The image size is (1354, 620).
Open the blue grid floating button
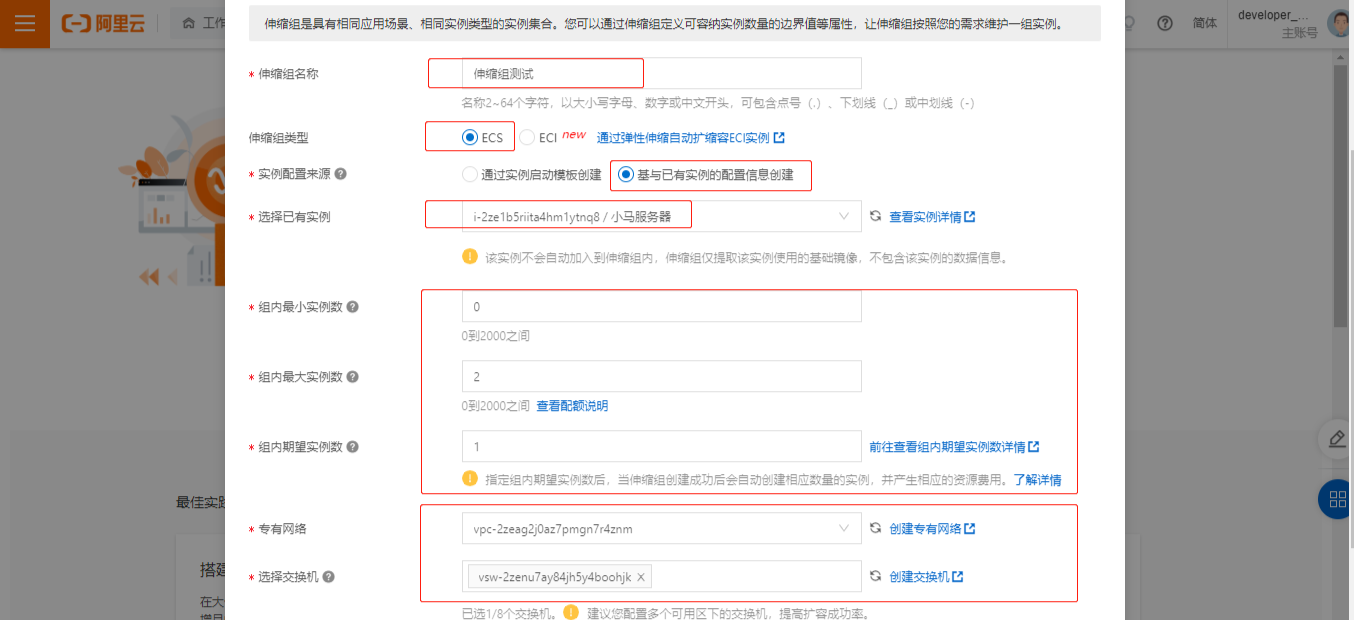[x=1336, y=499]
